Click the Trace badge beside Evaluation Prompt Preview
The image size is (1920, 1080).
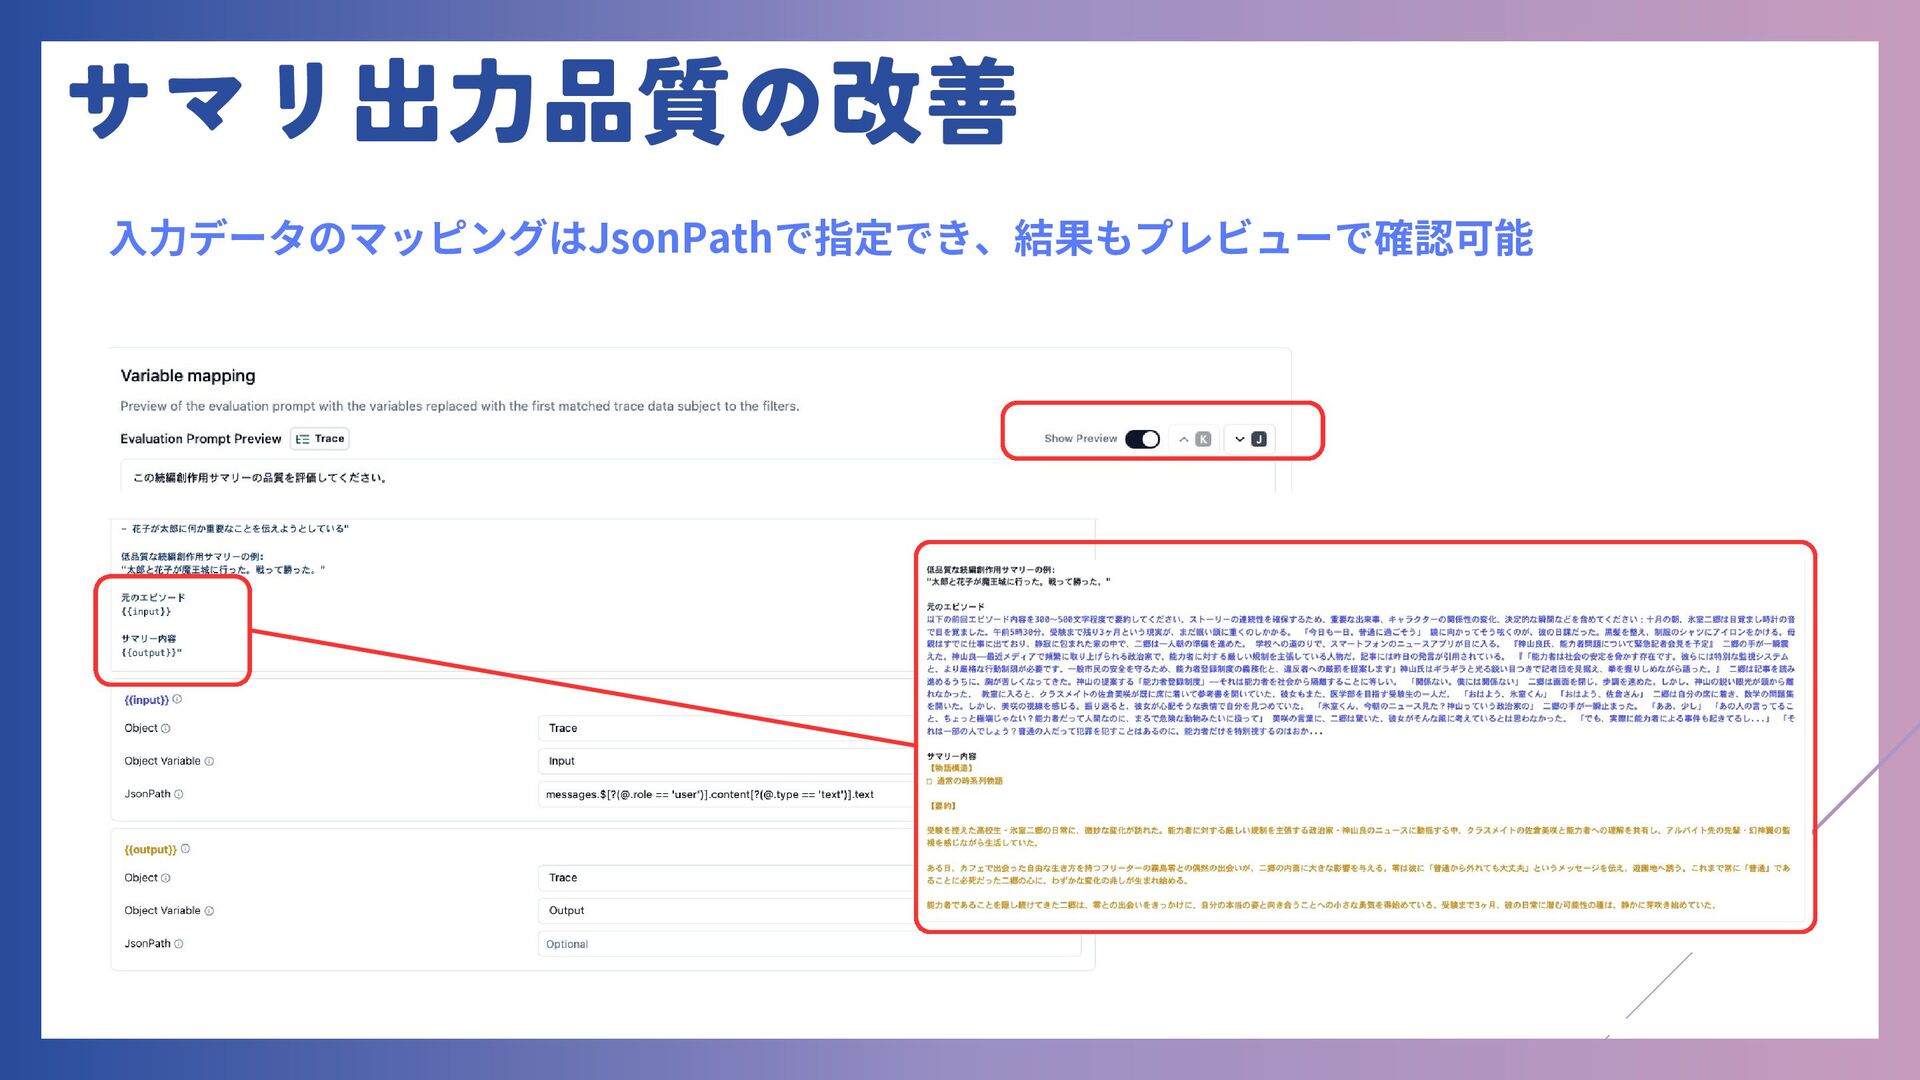pos(320,439)
